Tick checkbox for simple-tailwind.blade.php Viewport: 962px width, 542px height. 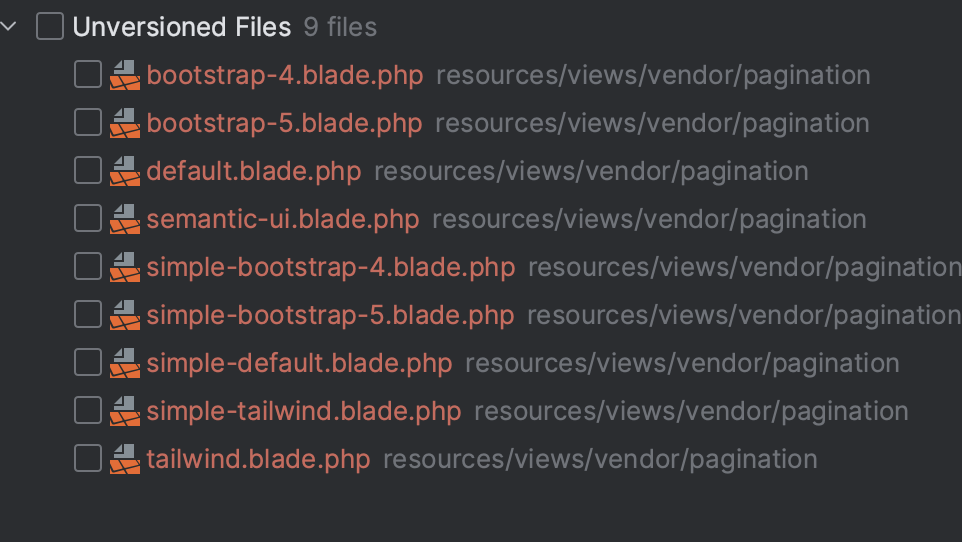[88, 410]
